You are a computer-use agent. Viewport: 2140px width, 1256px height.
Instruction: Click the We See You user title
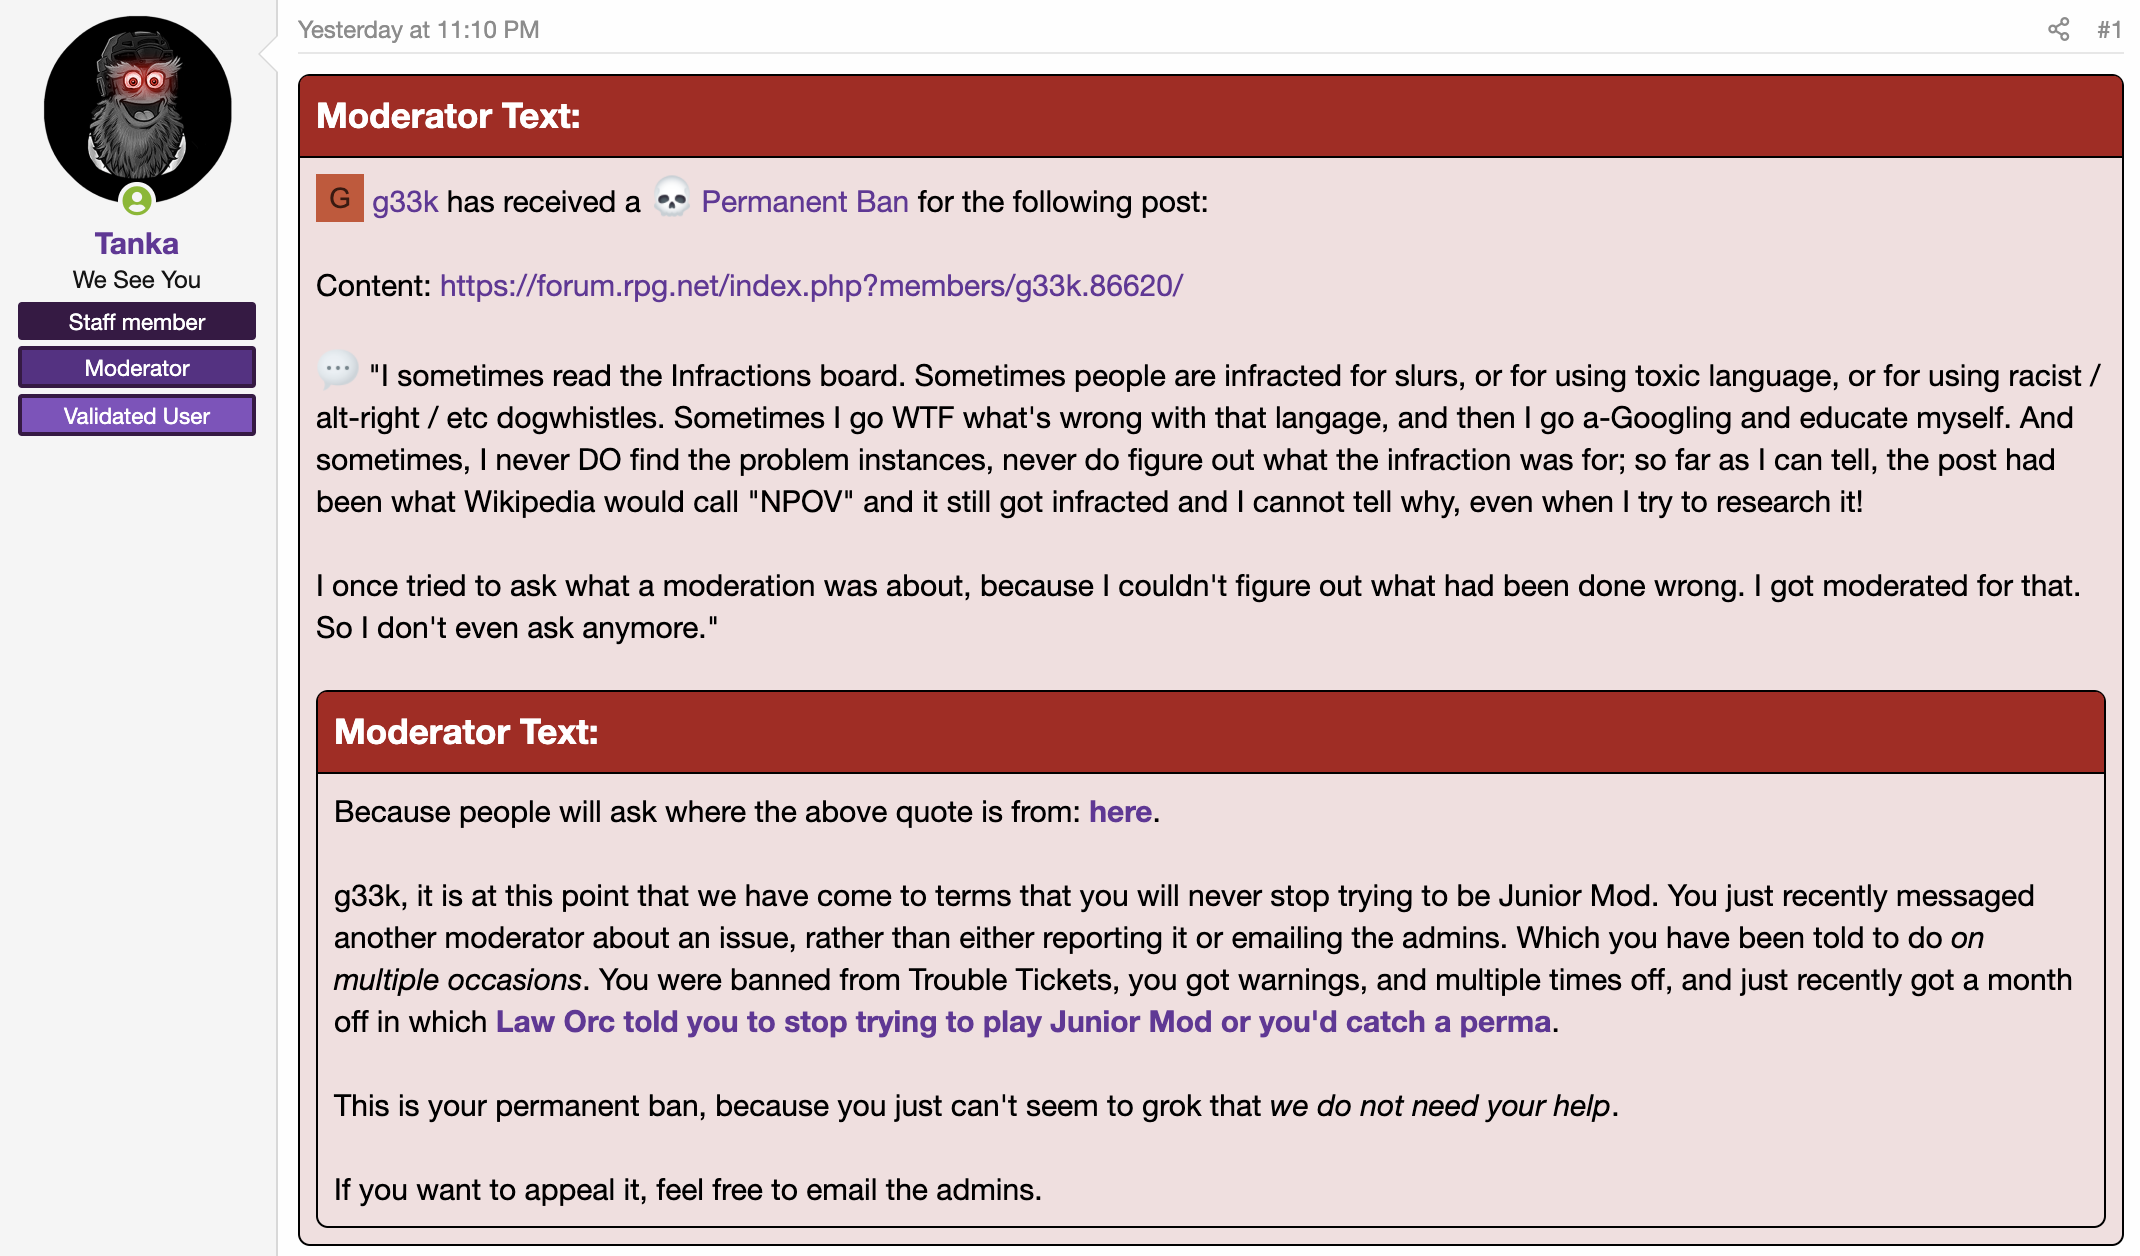click(137, 280)
